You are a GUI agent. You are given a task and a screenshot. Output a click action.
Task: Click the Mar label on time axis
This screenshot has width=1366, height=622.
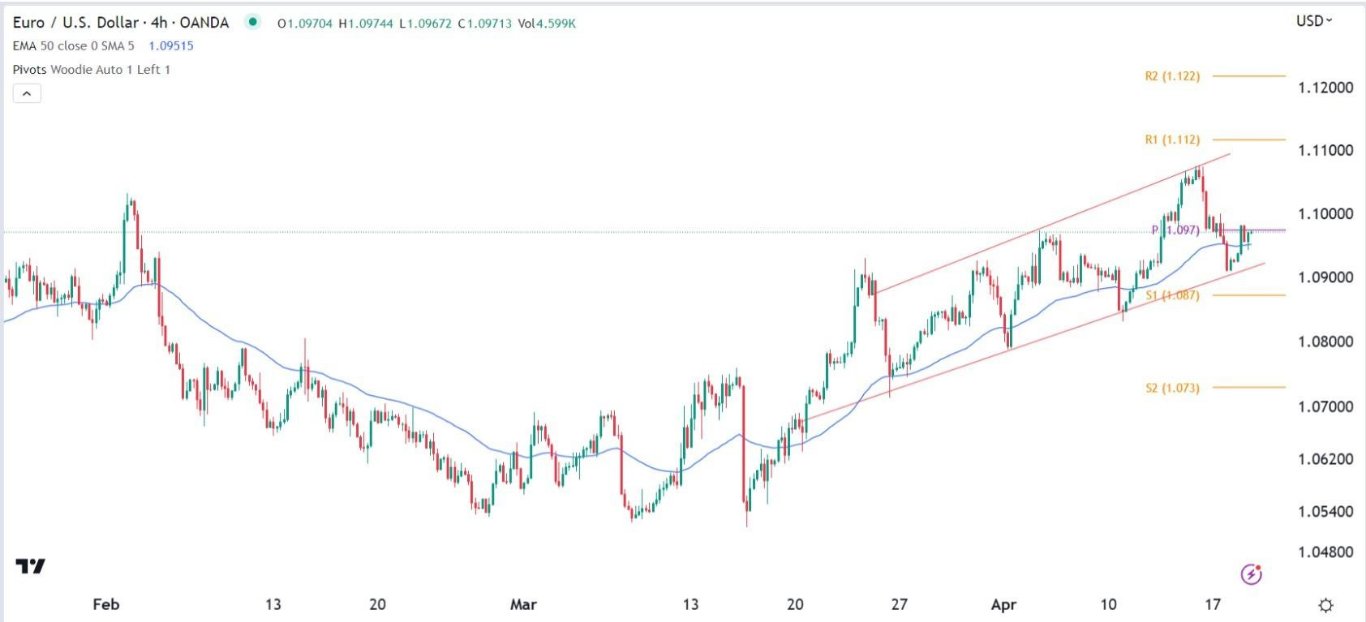click(x=523, y=605)
